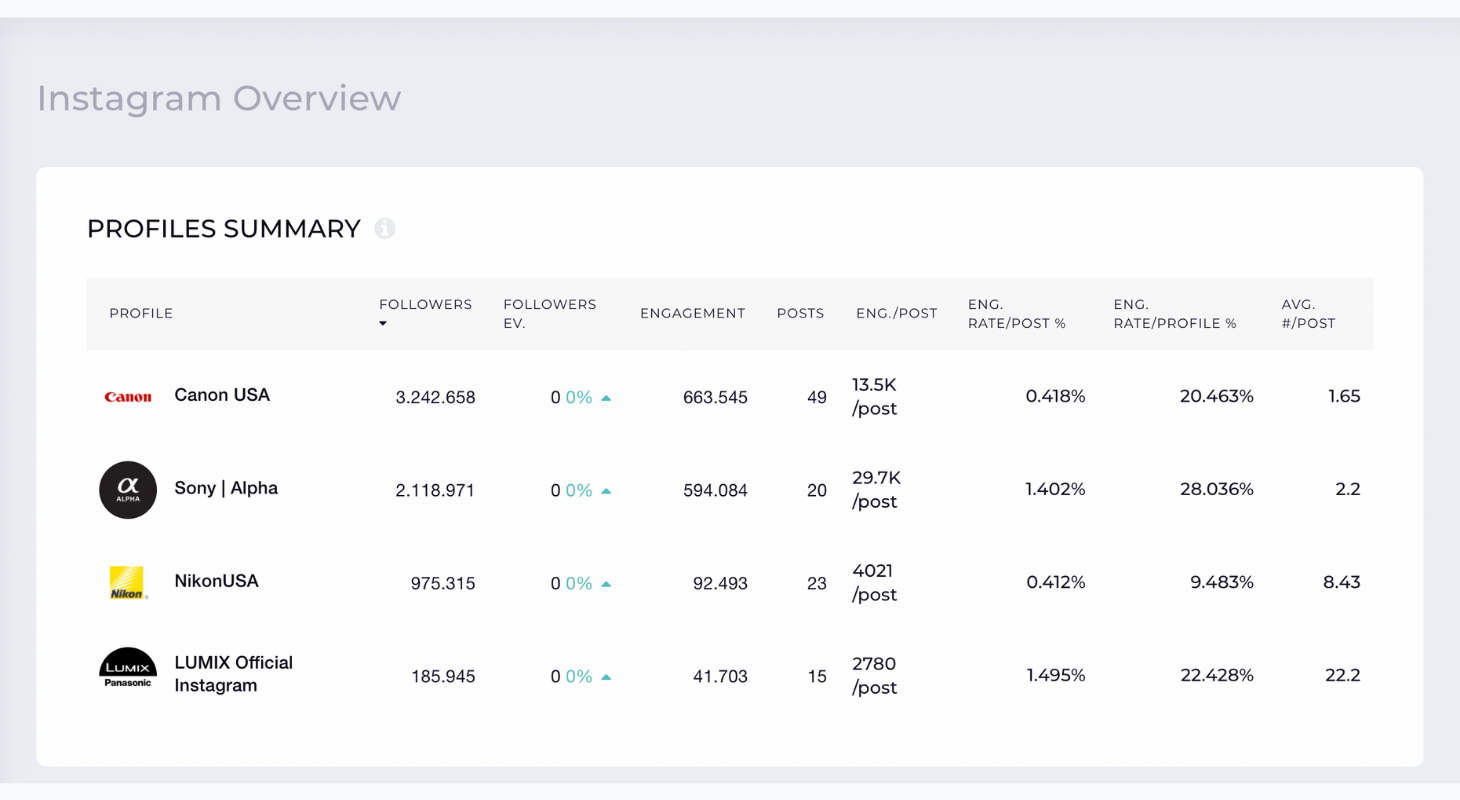Sort by Eng. Rate/Profile % header
This screenshot has height=800, width=1460.
1175,313
